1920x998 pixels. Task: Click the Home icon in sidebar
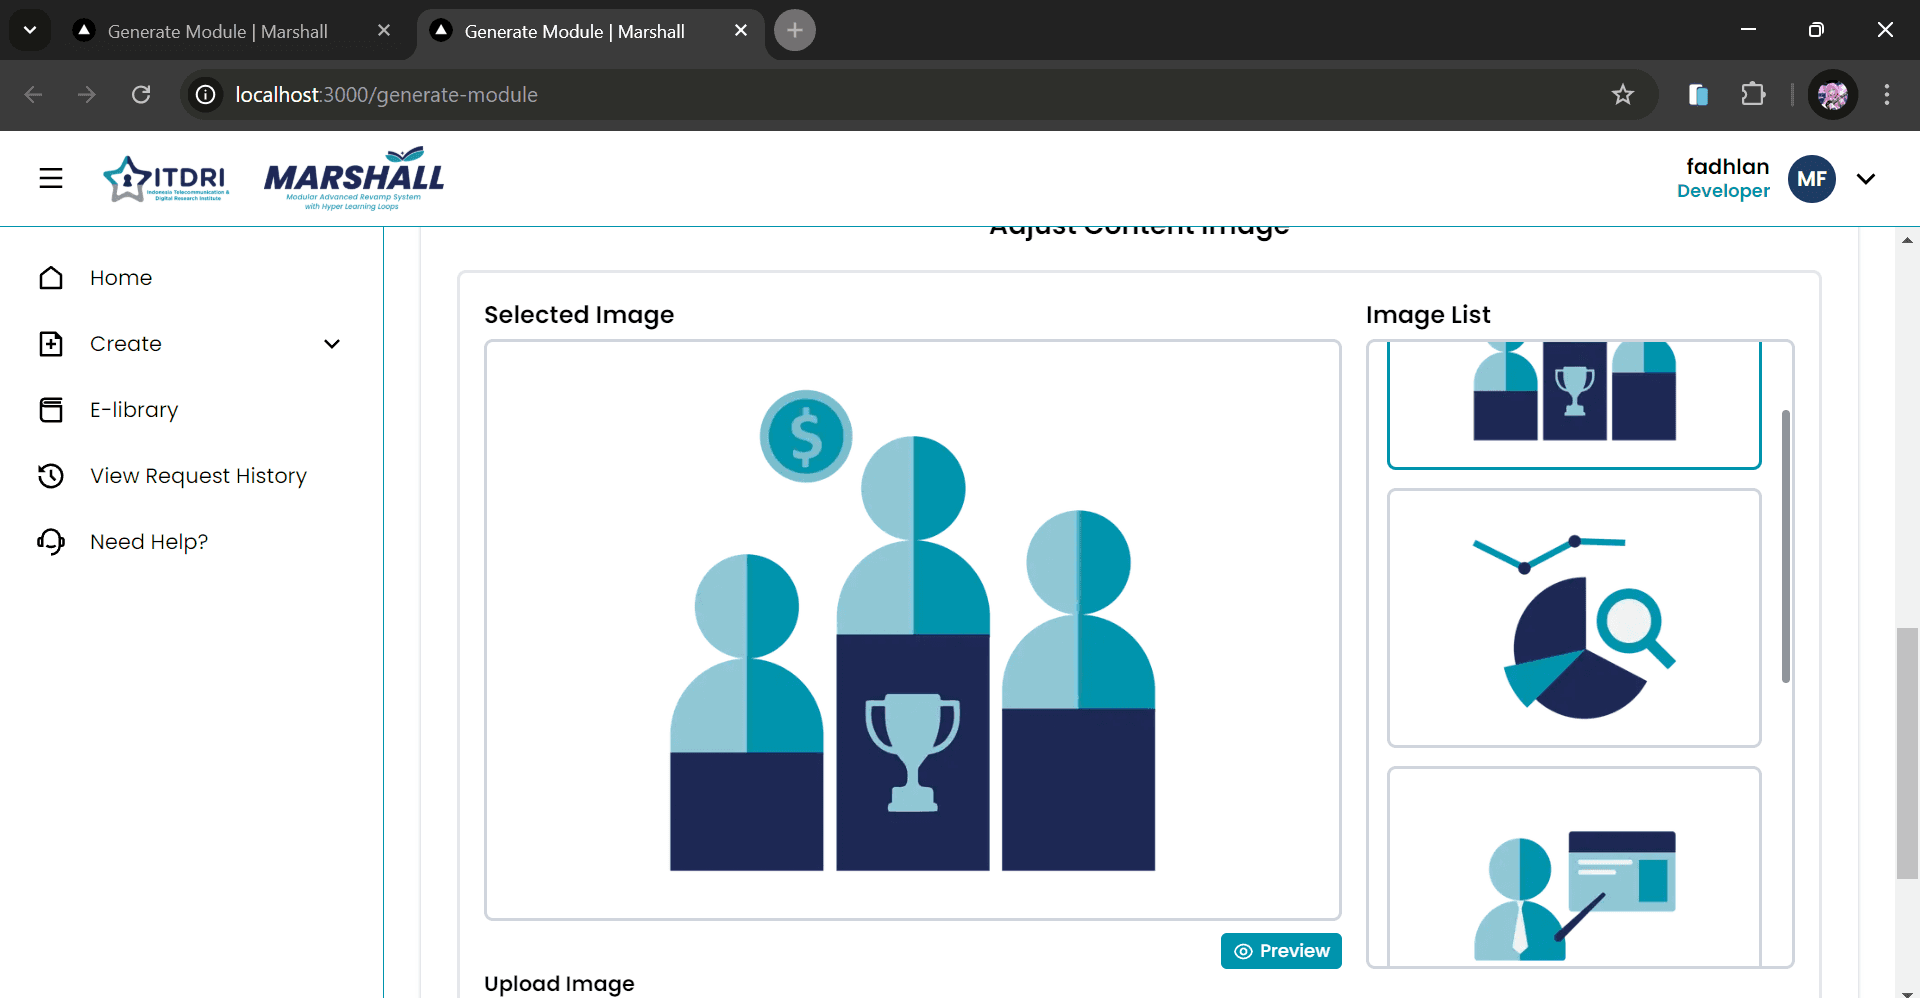pyautogui.click(x=51, y=278)
